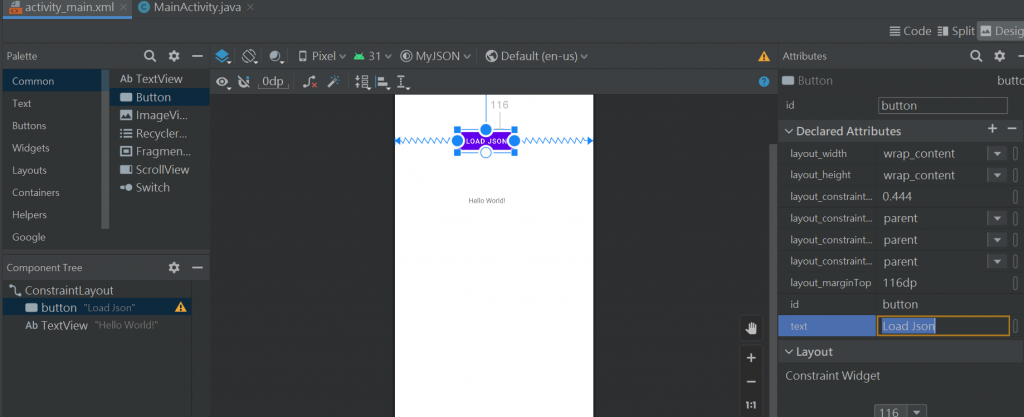The height and width of the screenshot is (417, 1024).
Task: Open Palette settings gear
Action: (174, 56)
